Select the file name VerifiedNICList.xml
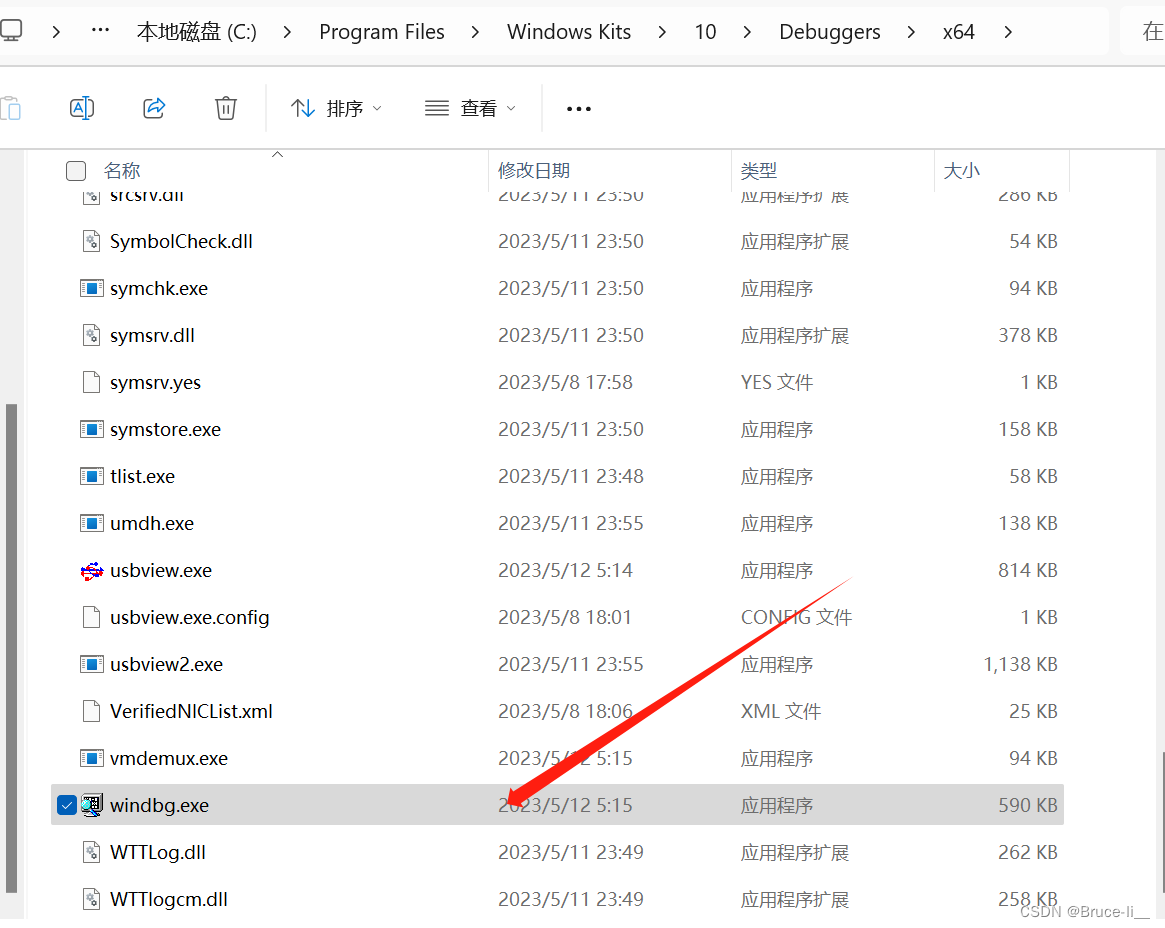 [192, 711]
